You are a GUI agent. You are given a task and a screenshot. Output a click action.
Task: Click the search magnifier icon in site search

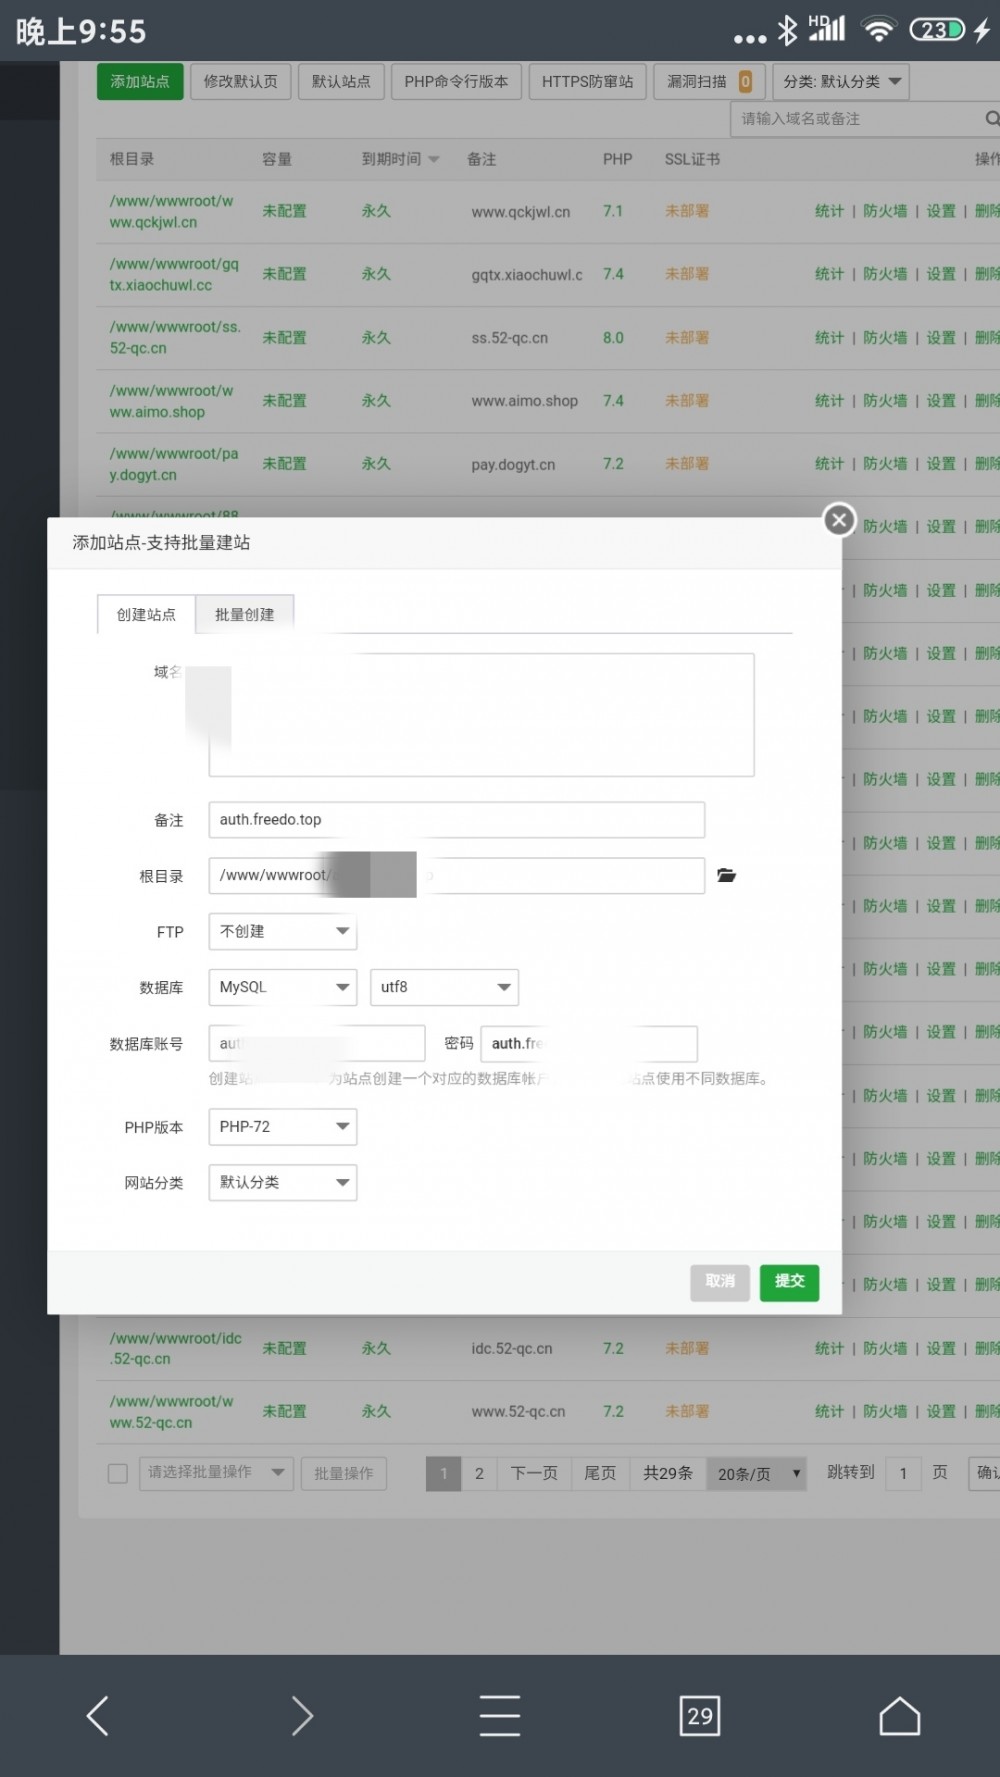click(x=991, y=119)
